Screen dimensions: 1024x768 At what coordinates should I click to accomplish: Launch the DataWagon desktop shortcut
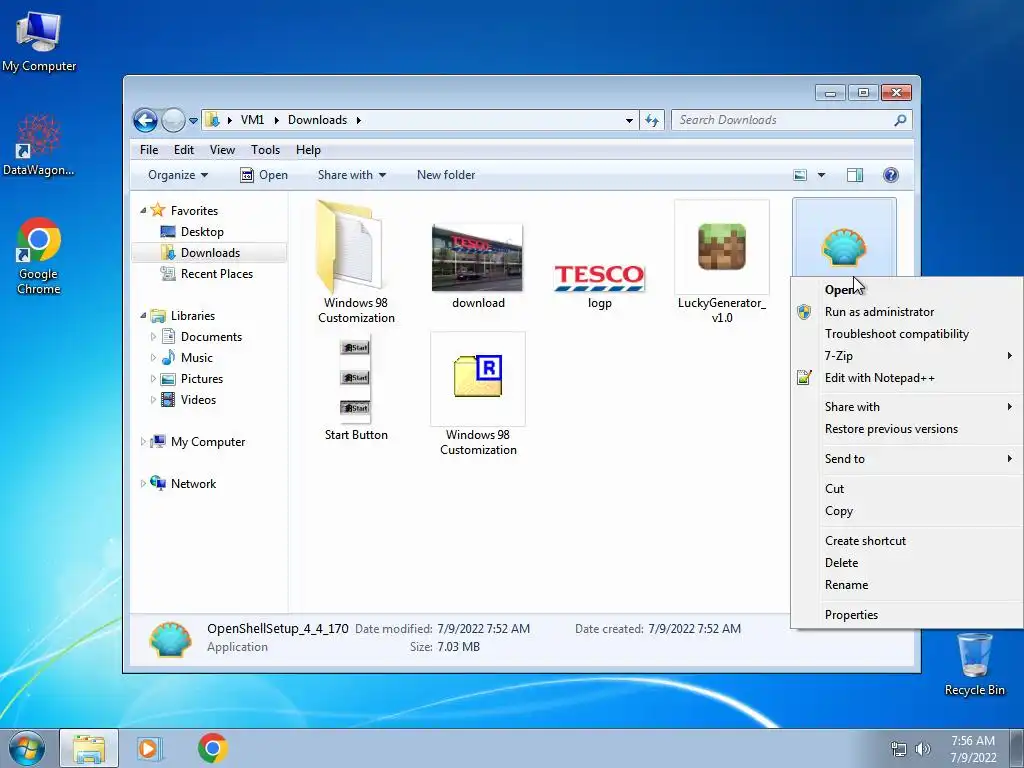39,145
